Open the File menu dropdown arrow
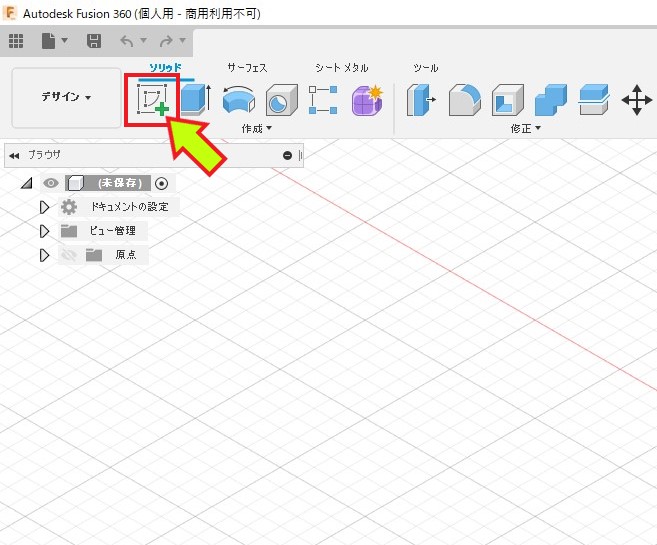The image size is (657, 545). (x=64, y=40)
